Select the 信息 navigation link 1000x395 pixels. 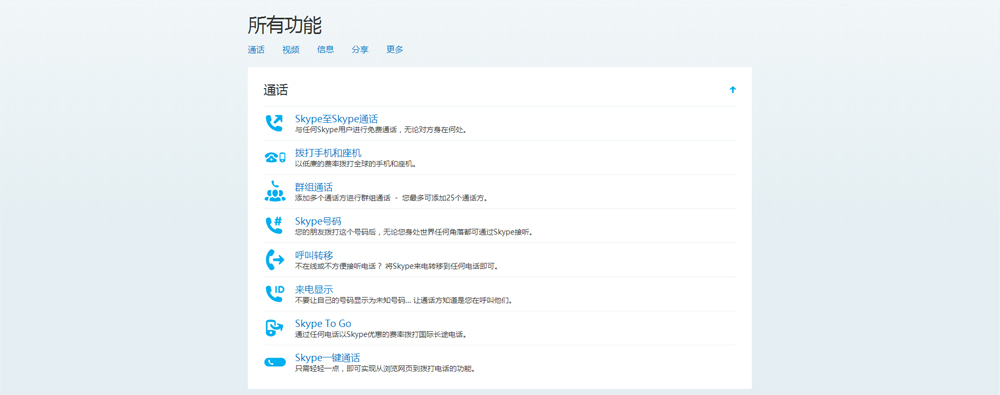coord(325,49)
